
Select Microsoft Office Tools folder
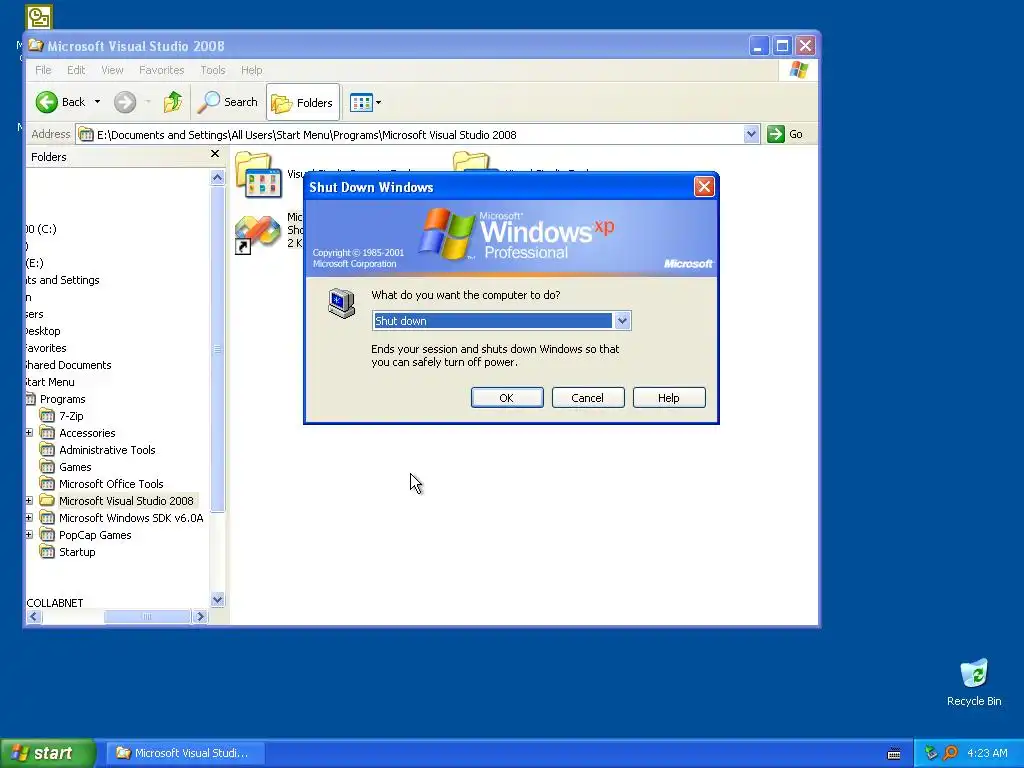[x=111, y=484]
